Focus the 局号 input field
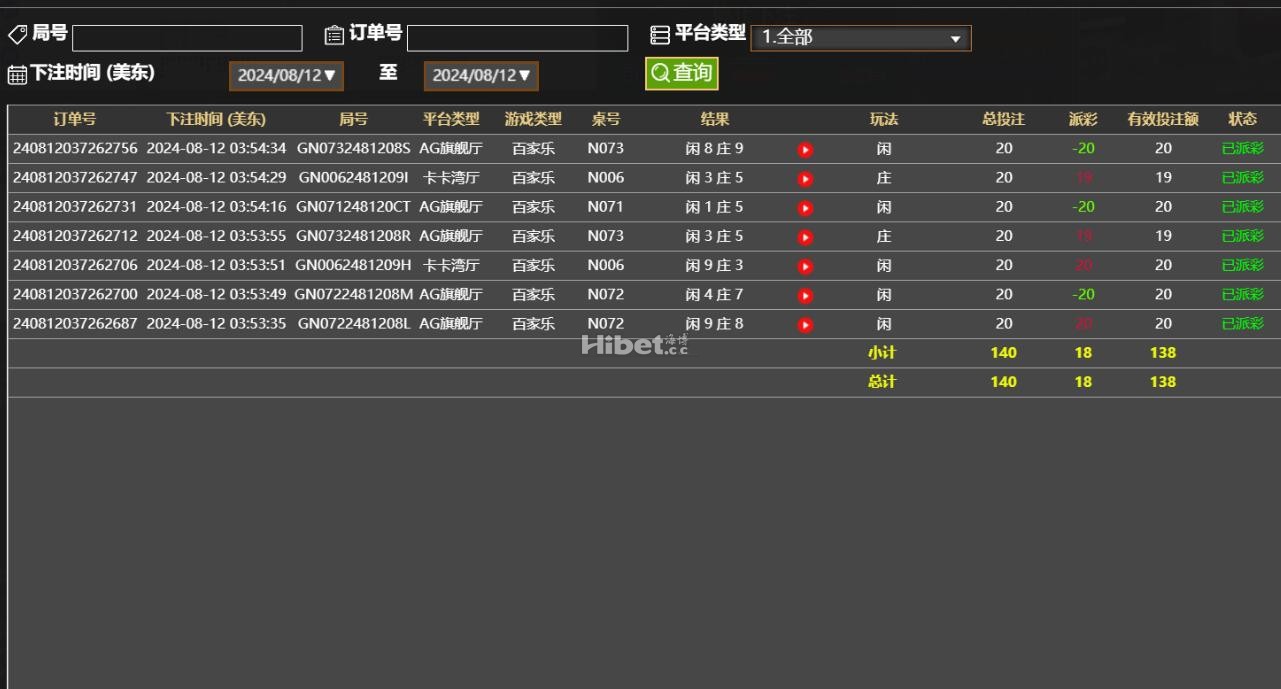Image resolution: width=1281 pixels, height=689 pixels. (x=187, y=38)
